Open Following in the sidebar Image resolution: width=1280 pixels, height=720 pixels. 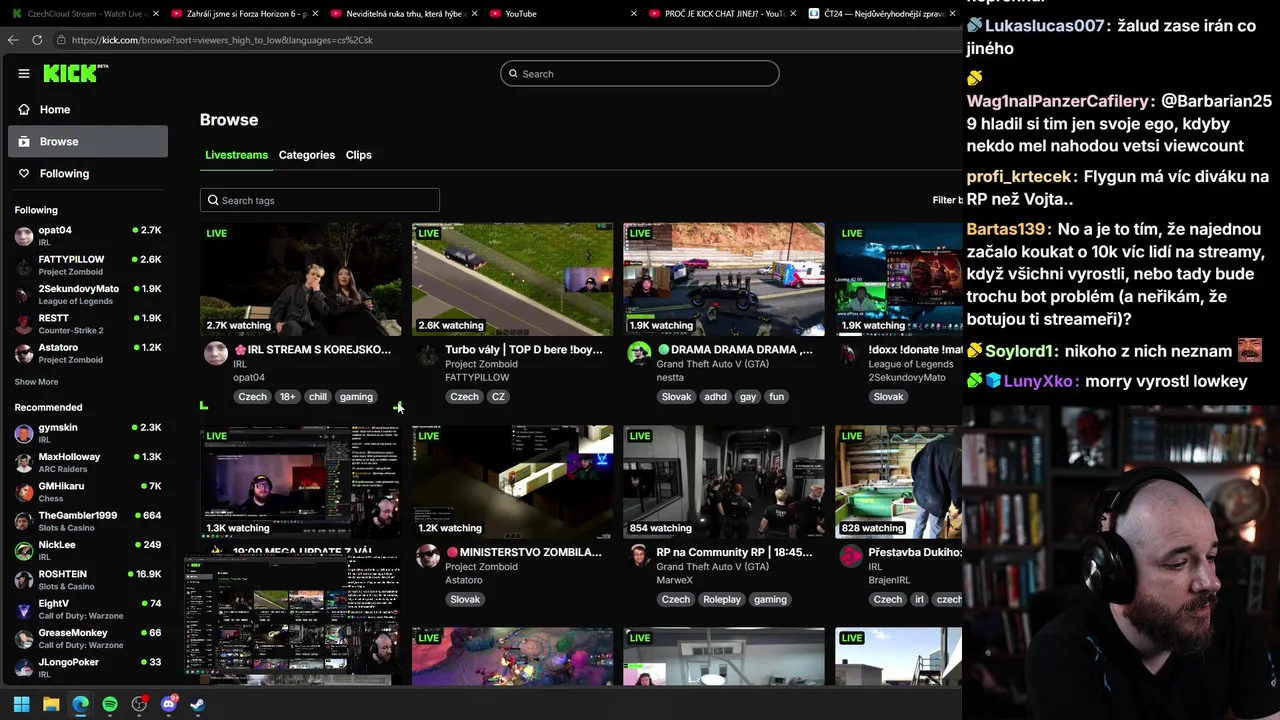88,173
